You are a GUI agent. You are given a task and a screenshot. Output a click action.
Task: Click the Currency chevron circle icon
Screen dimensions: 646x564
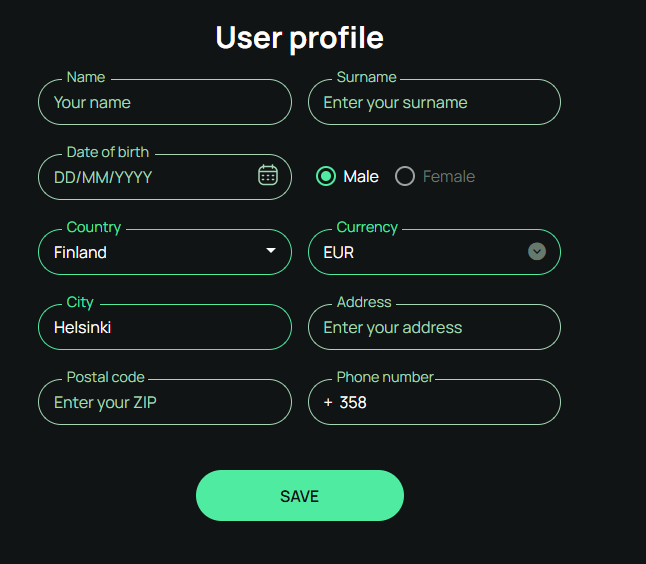pyautogui.click(x=537, y=251)
